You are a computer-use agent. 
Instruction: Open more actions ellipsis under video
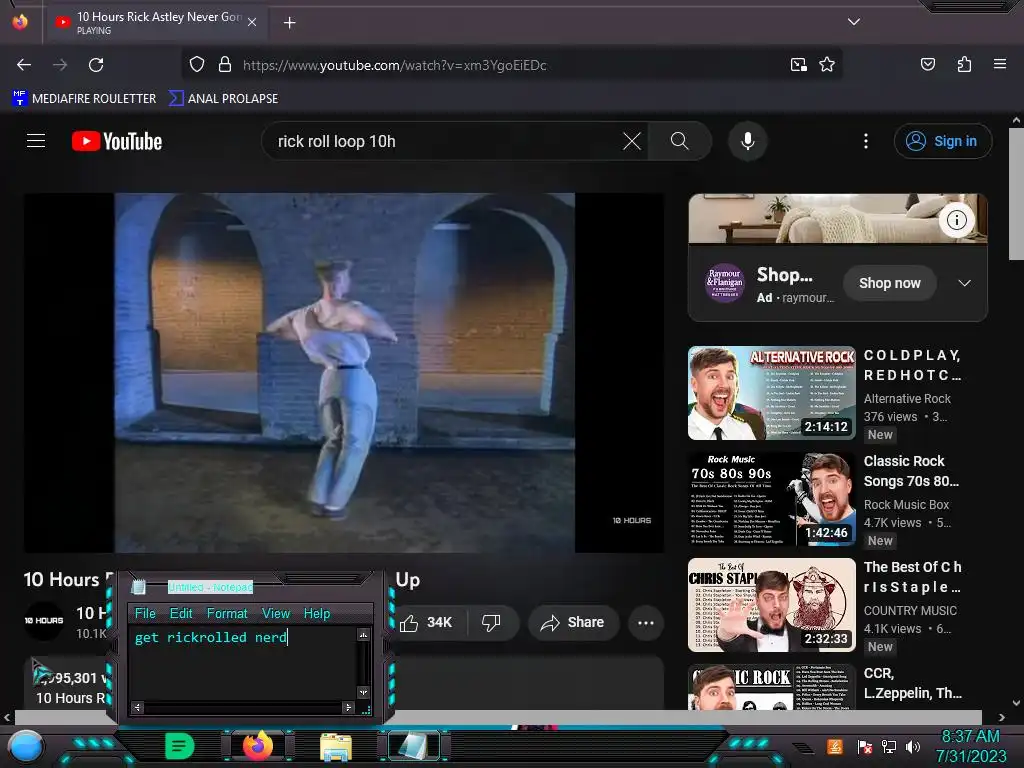[x=646, y=622]
